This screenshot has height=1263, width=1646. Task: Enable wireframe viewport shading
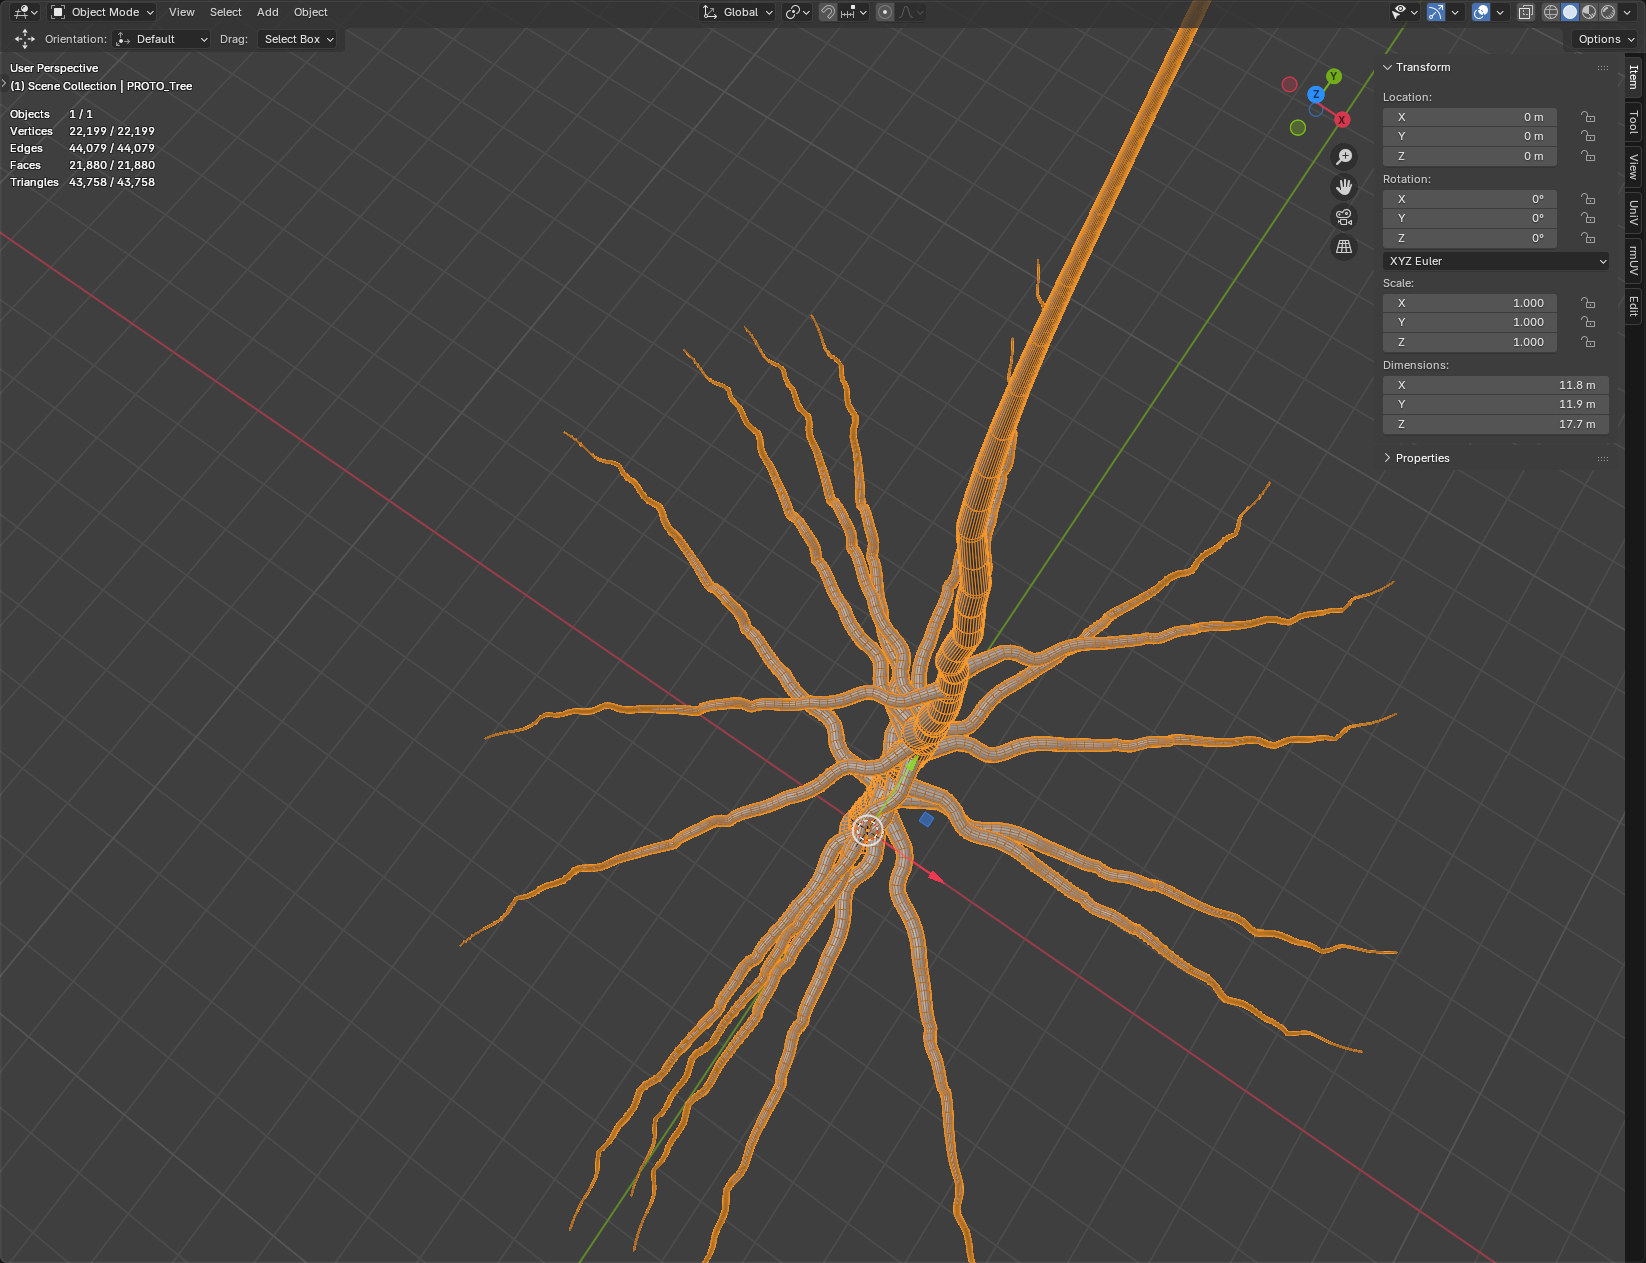[x=1551, y=12]
